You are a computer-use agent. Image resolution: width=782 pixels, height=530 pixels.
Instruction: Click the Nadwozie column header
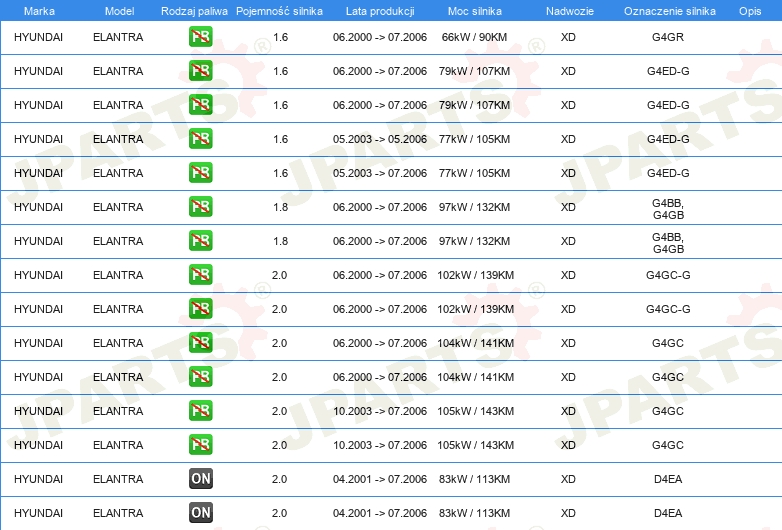click(x=570, y=11)
